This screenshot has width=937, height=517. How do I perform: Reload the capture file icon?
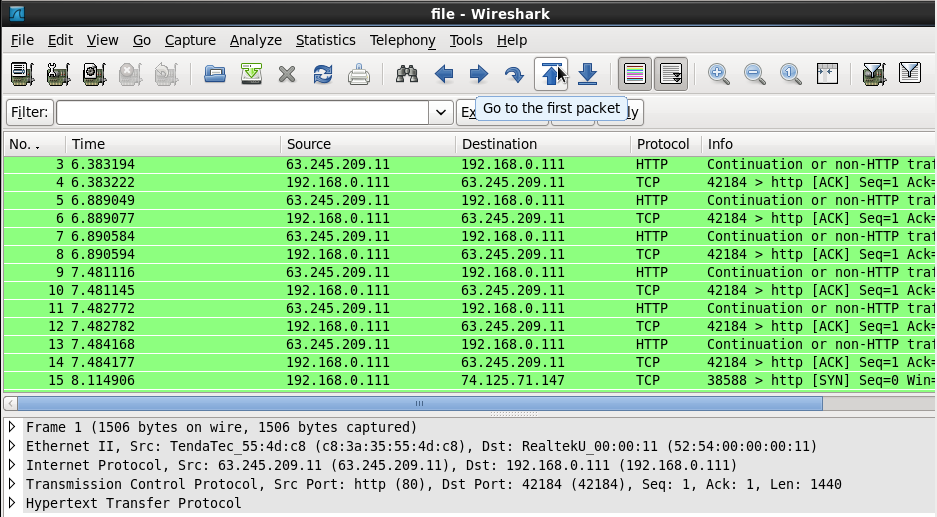coord(323,74)
